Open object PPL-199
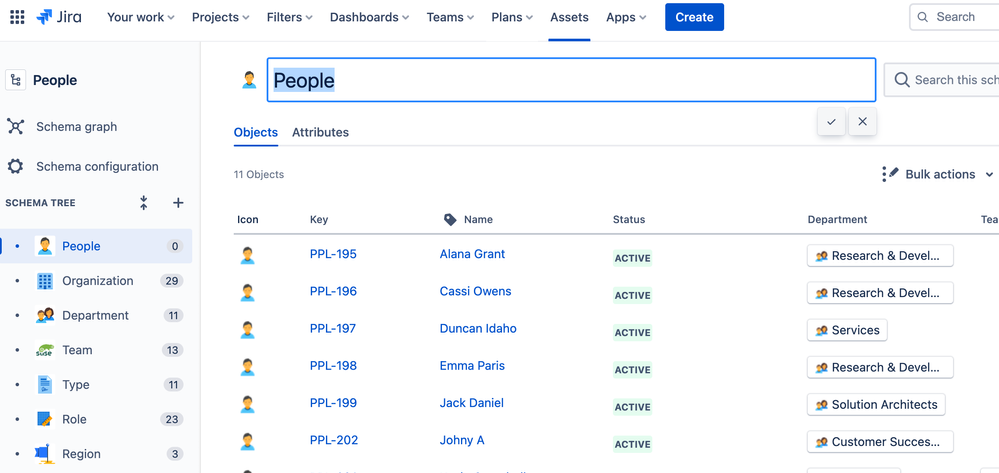This screenshot has width=999, height=473. tap(333, 403)
